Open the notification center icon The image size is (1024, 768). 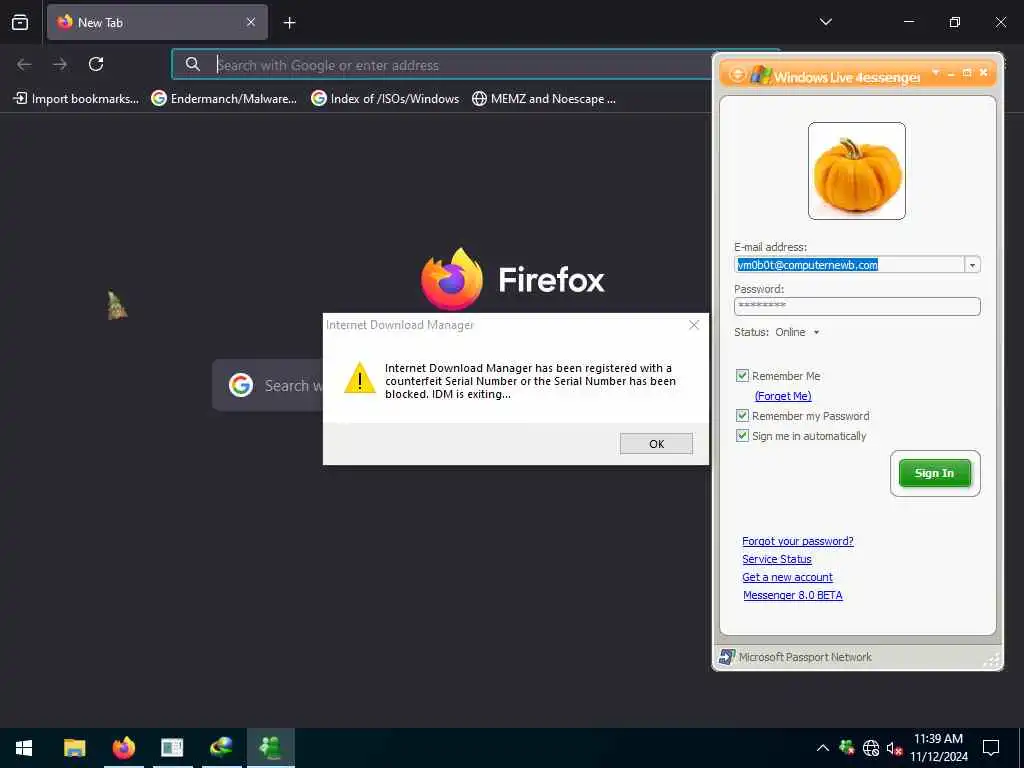991,748
